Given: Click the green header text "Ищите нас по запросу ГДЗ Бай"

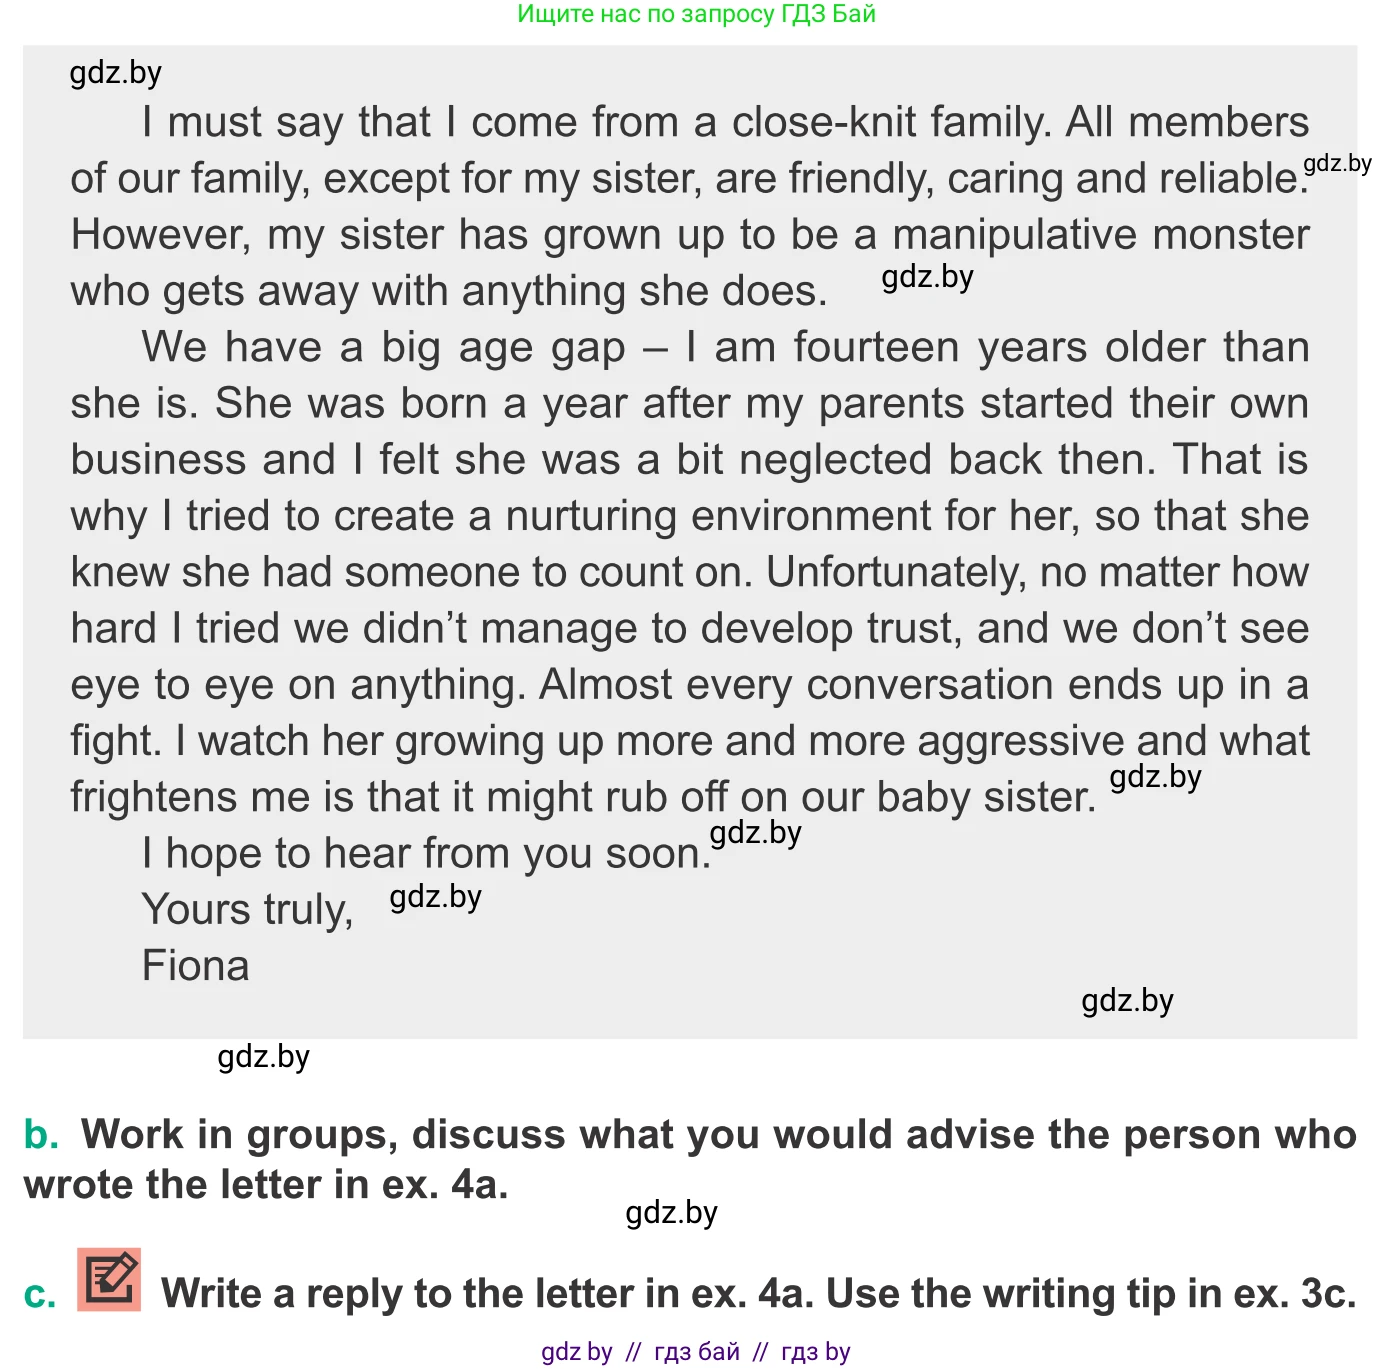Looking at the screenshot, I should (696, 14).
